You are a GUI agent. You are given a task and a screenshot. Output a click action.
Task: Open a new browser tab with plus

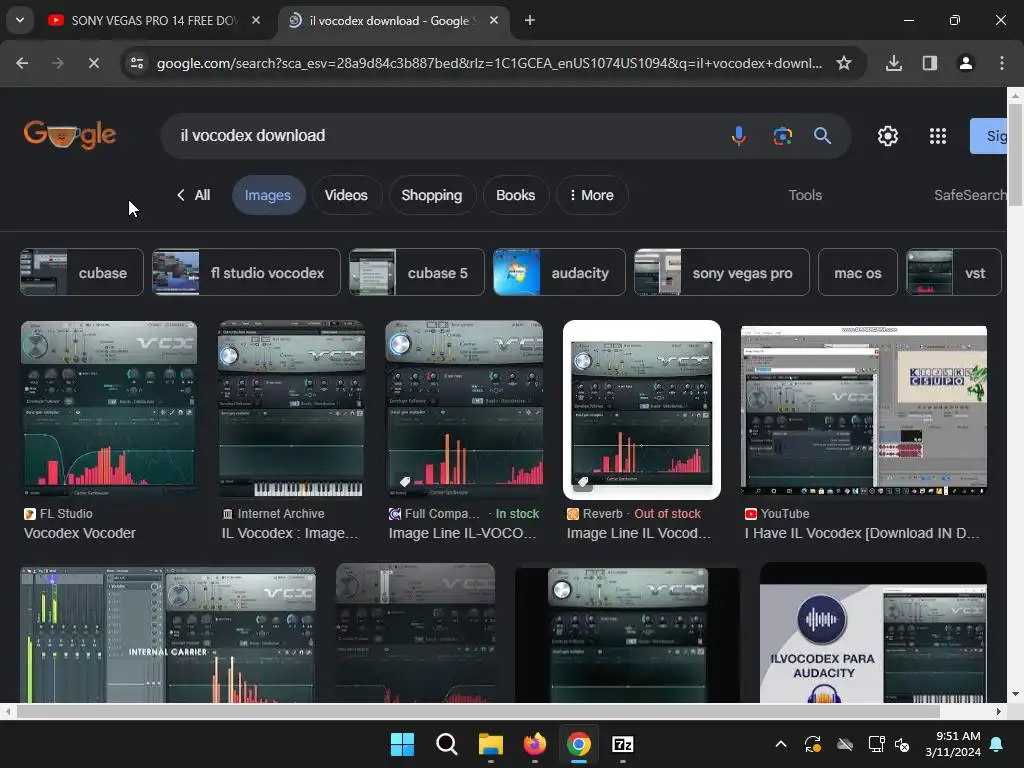(x=530, y=20)
